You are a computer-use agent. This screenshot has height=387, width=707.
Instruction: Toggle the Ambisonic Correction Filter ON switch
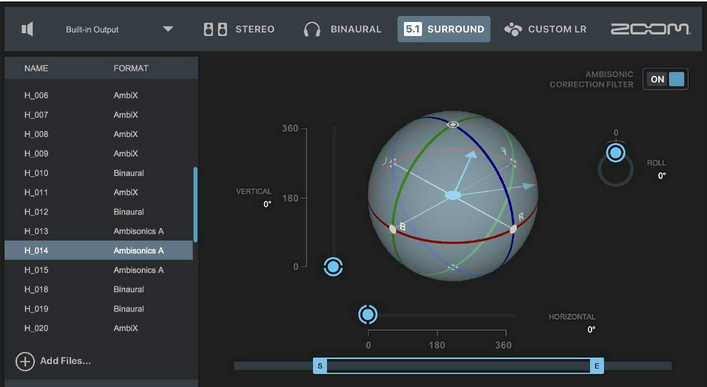click(x=666, y=79)
